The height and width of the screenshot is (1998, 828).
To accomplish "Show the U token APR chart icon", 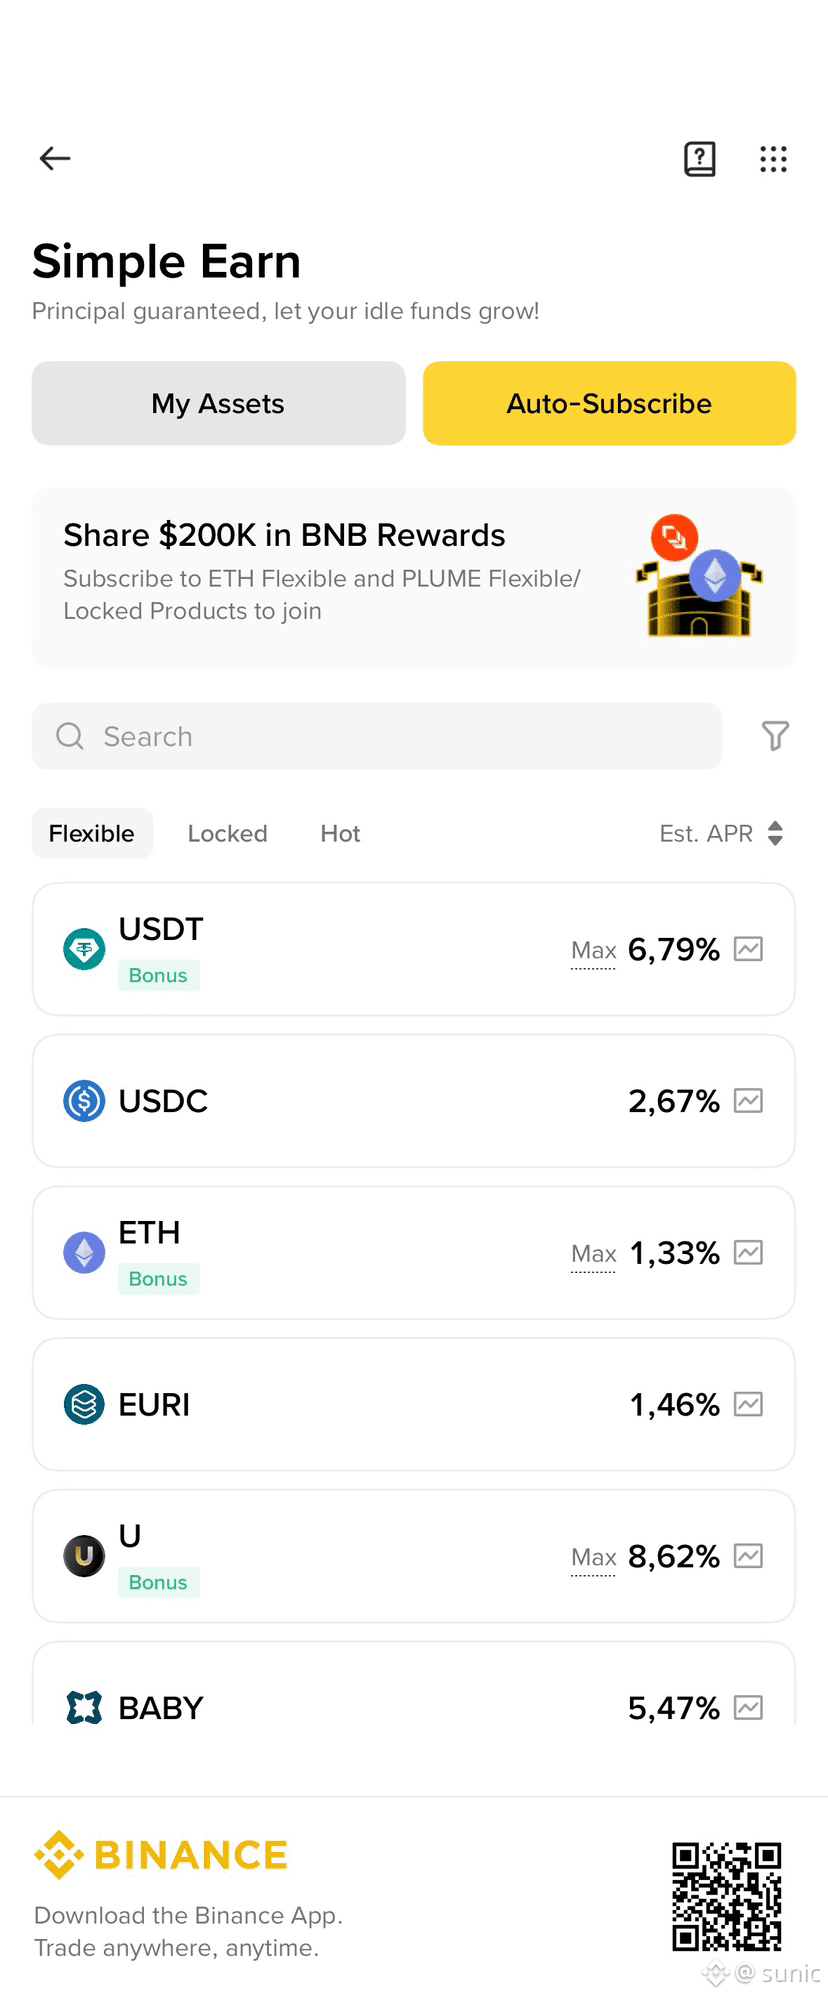I will tap(748, 1556).
